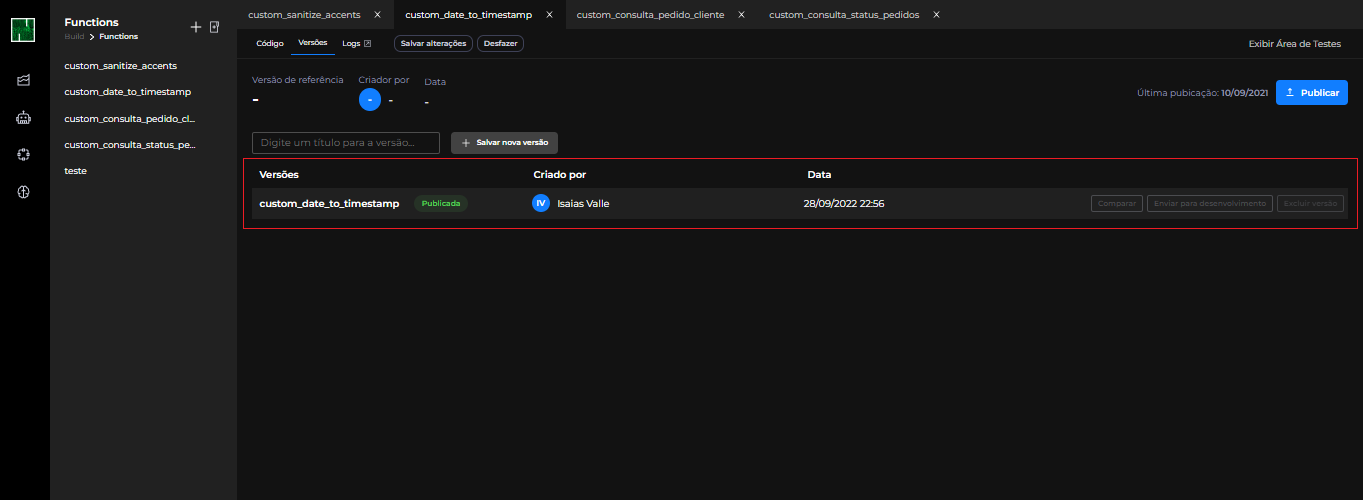
Task: Open the bot robot sidebar icon
Action: click(x=24, y=117)
